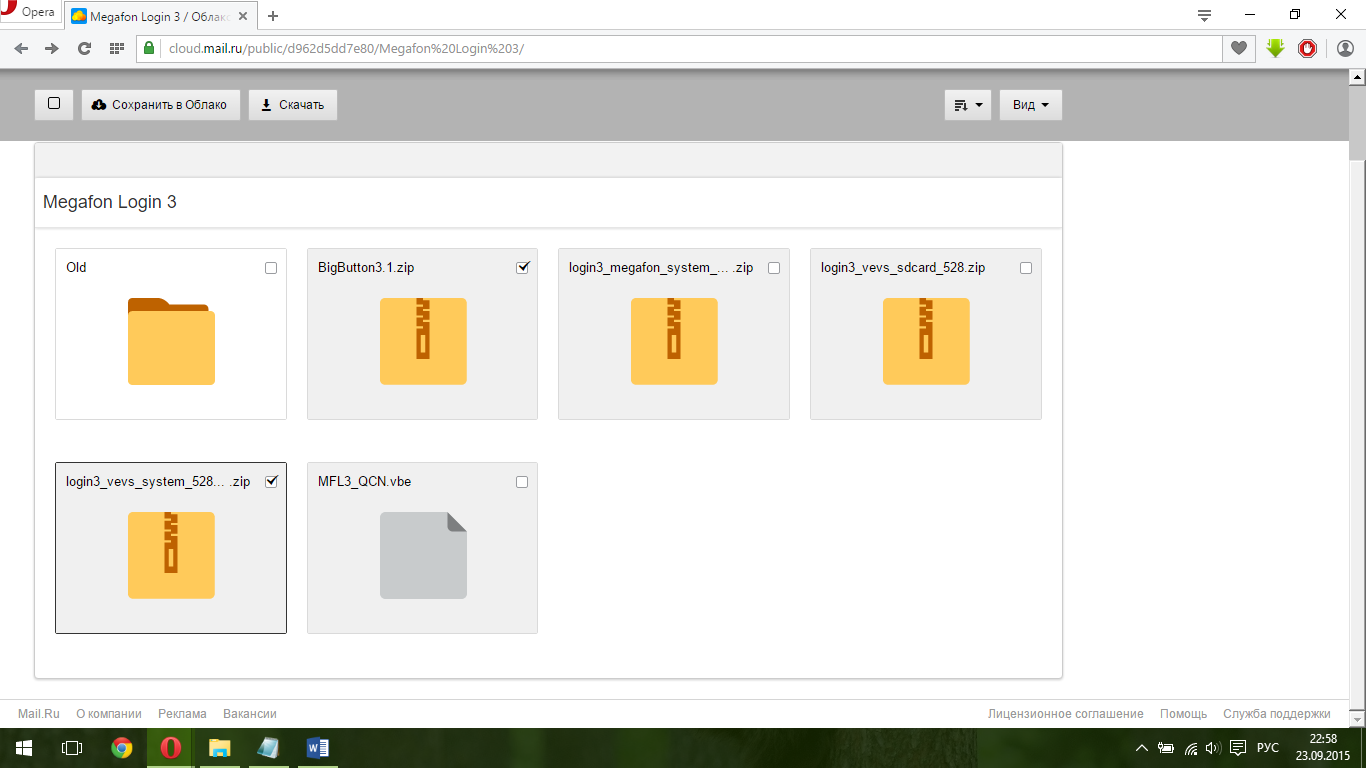Screen dimensions: 1366x768
Task: Check the login3_megafon_system zip checkbox
Action: point(774,268)
